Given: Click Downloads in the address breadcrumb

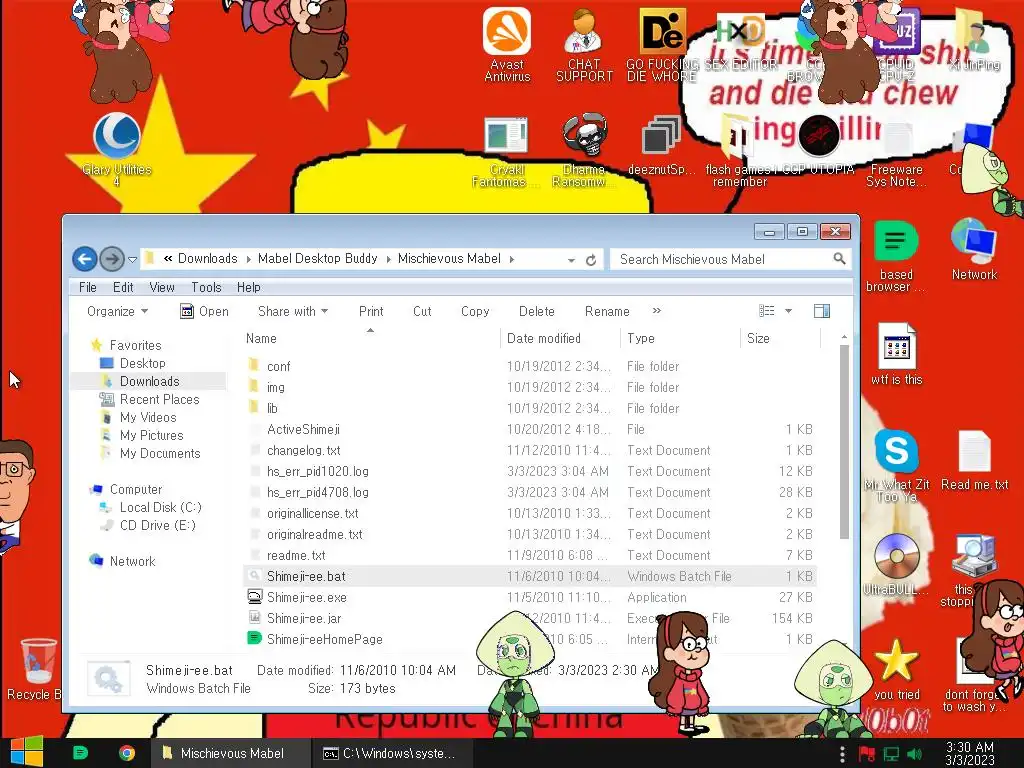Looking at the screenshot, I should [208, 259].
